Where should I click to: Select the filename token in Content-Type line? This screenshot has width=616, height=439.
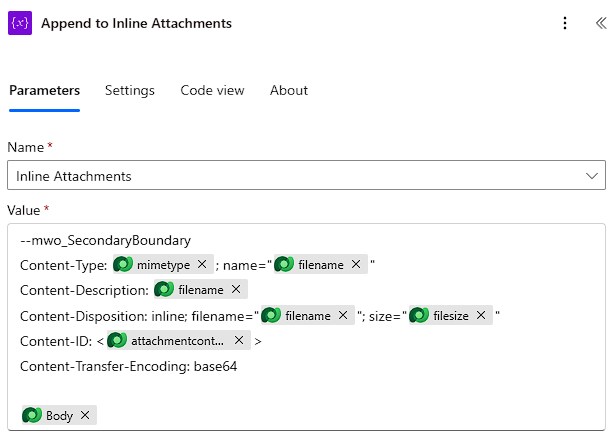click(x=321, y=265)
